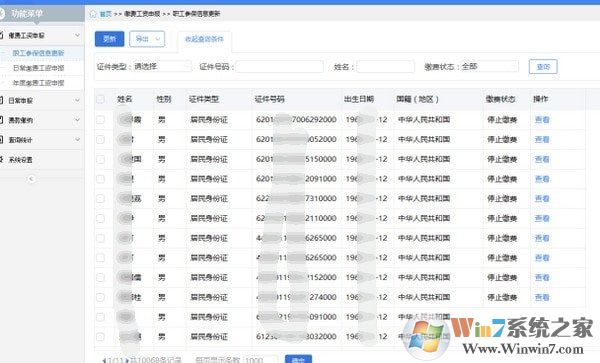Click the 系统设置 gear icon
Viewport: 600px width, 363px height.
(2, 160)
